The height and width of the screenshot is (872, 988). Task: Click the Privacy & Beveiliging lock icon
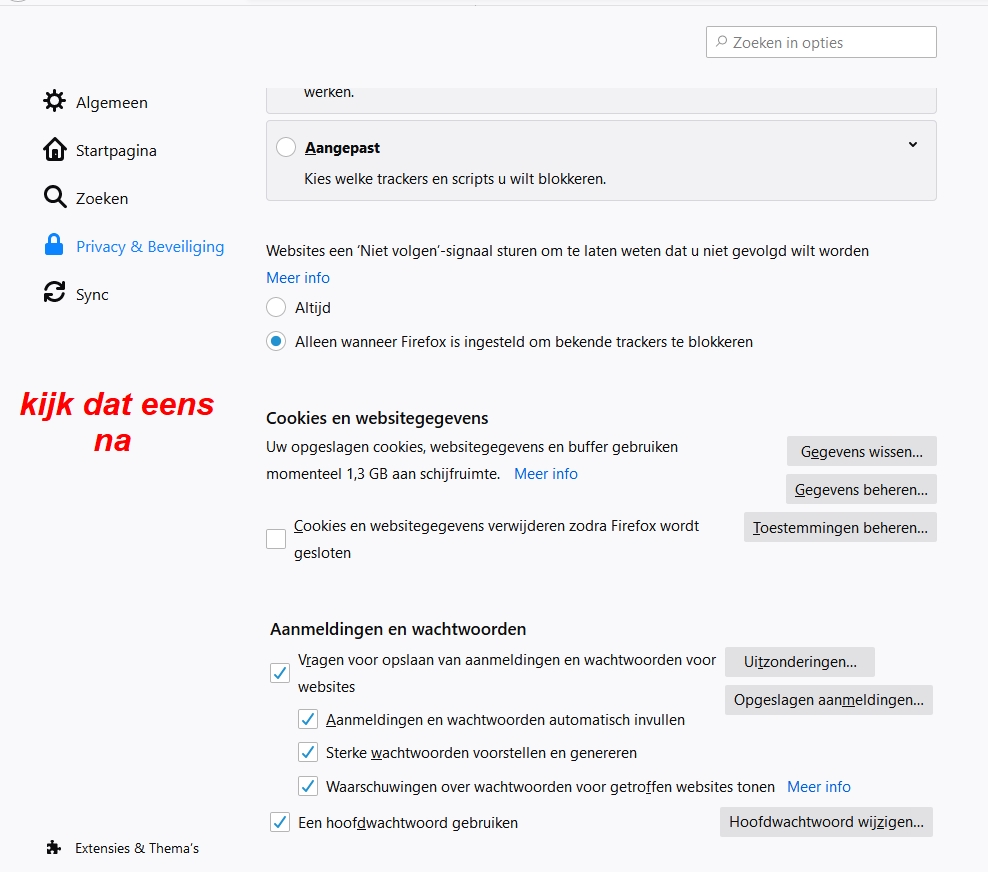coord(54,246)
